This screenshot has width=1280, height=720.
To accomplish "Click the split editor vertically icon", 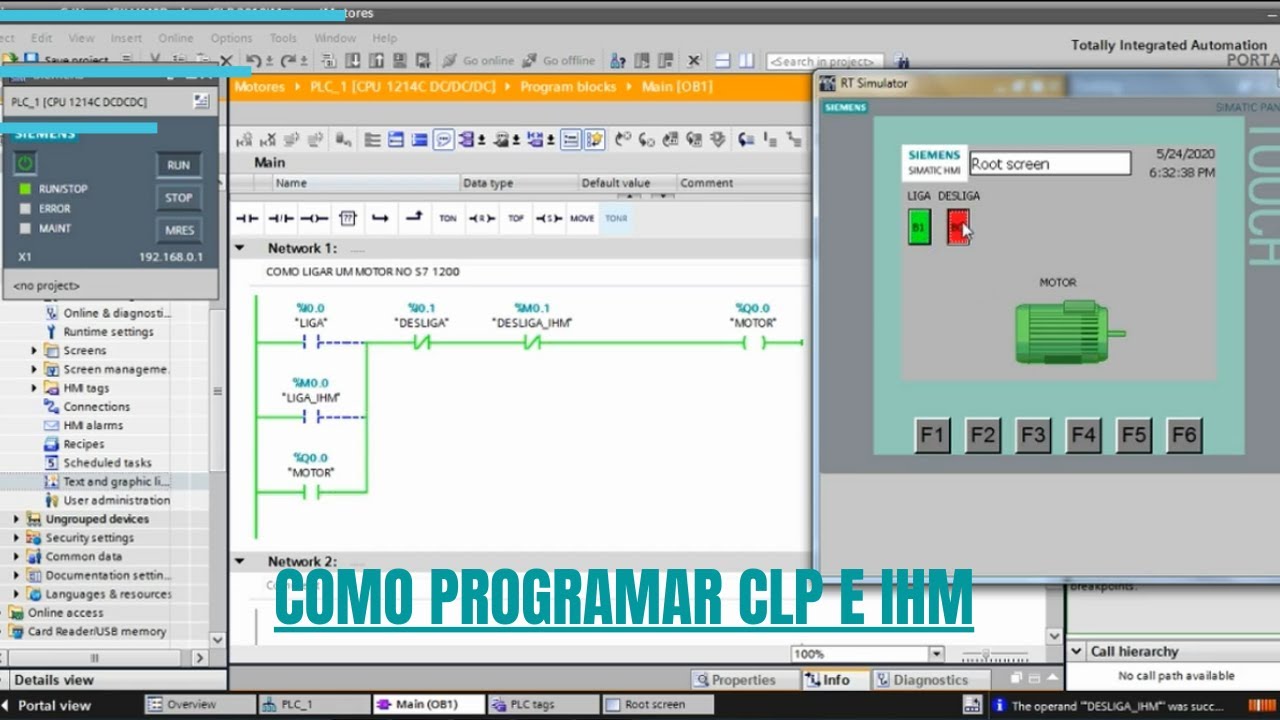I will [x=745, y=61].
